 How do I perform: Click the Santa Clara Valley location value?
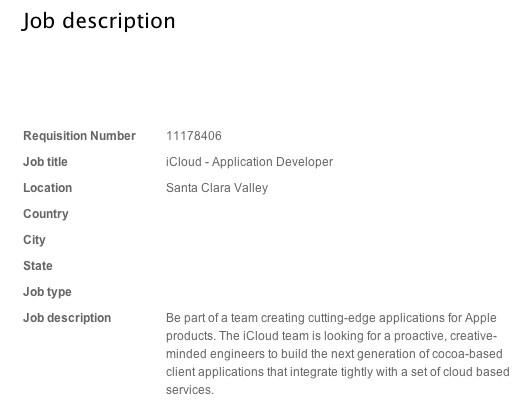pyautogui.click(x=217, y=188)
